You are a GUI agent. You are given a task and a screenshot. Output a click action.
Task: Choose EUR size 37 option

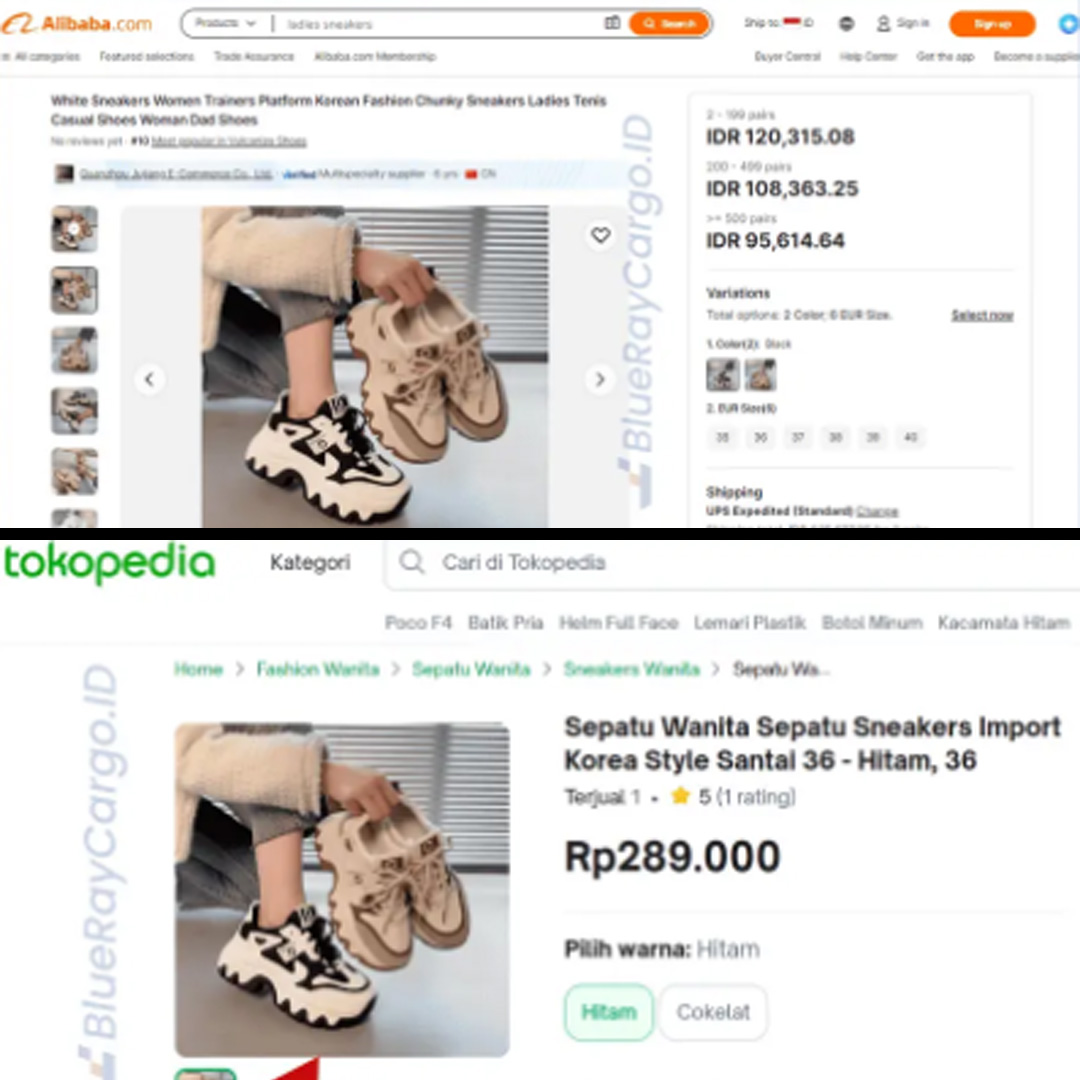pyautogui.click(x=798, y=437)
